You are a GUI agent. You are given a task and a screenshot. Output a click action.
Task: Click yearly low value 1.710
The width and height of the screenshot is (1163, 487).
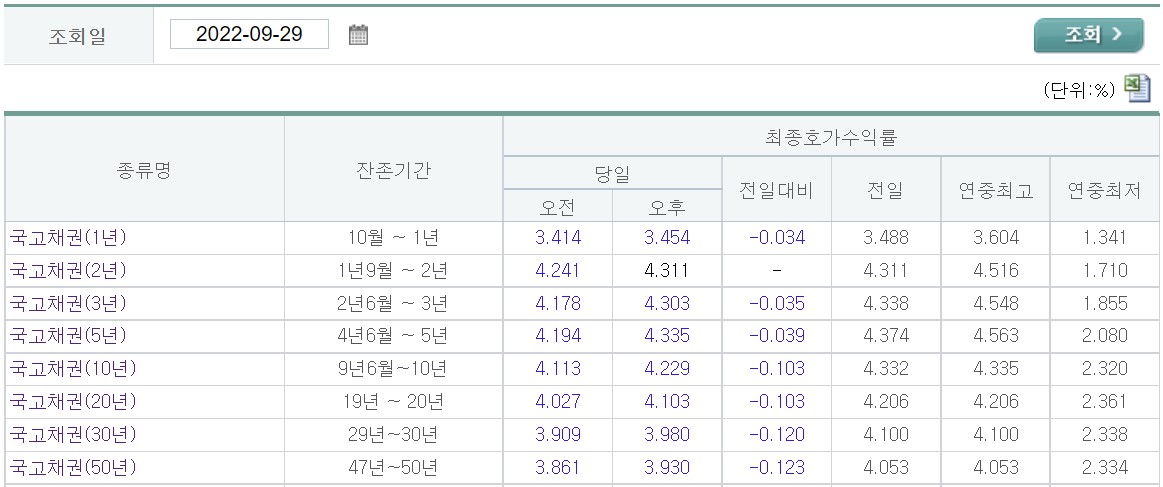click(1104, 271)
